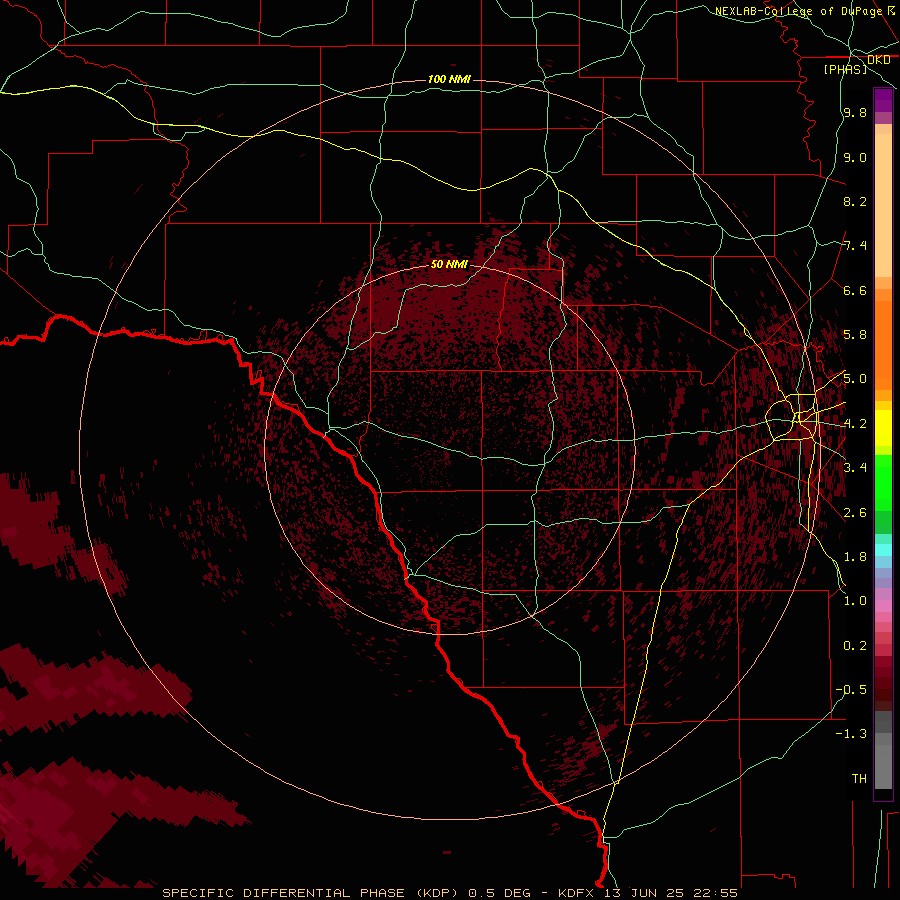This screenshot has height=900, width=900.
Task: Select the 1.0 value on color scale
Action: 855,601
